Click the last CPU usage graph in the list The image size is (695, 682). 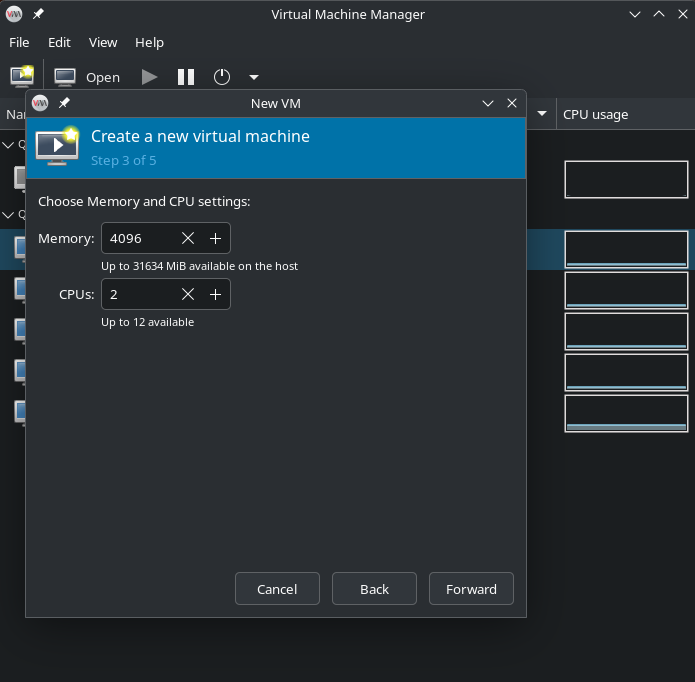(626, 413)
